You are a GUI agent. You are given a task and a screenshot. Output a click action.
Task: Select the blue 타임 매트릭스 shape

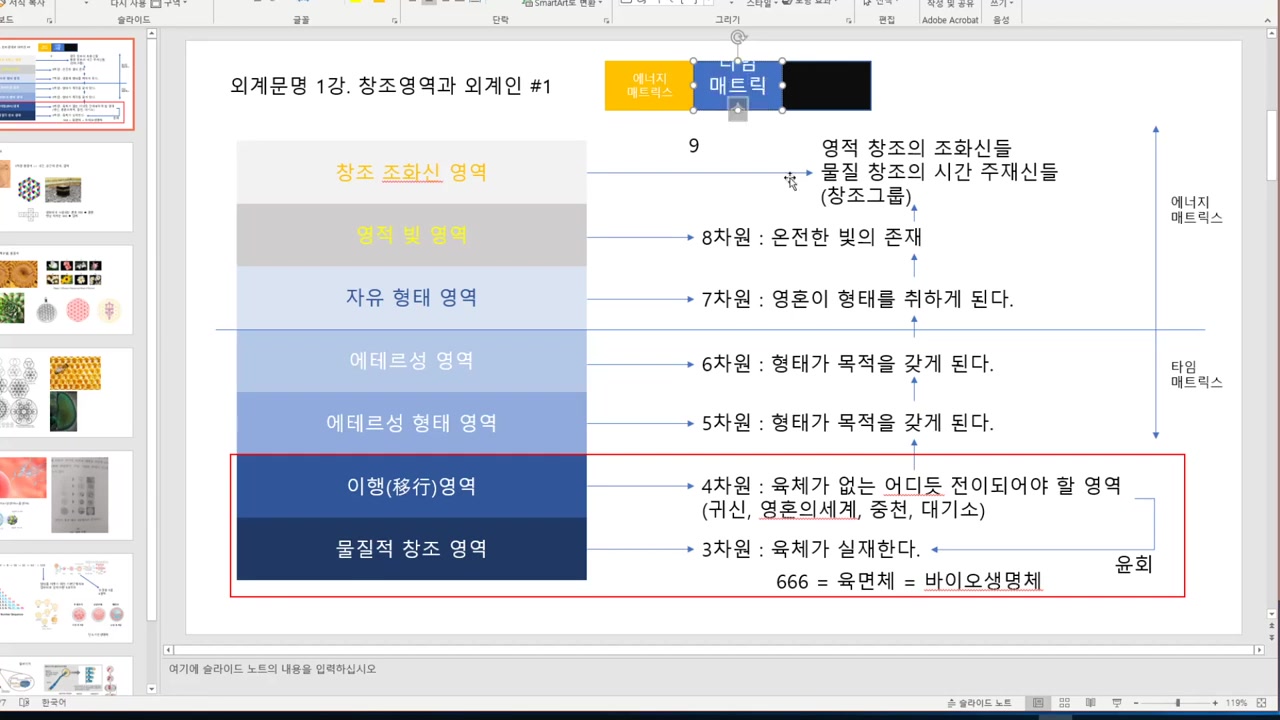[738, 86]
